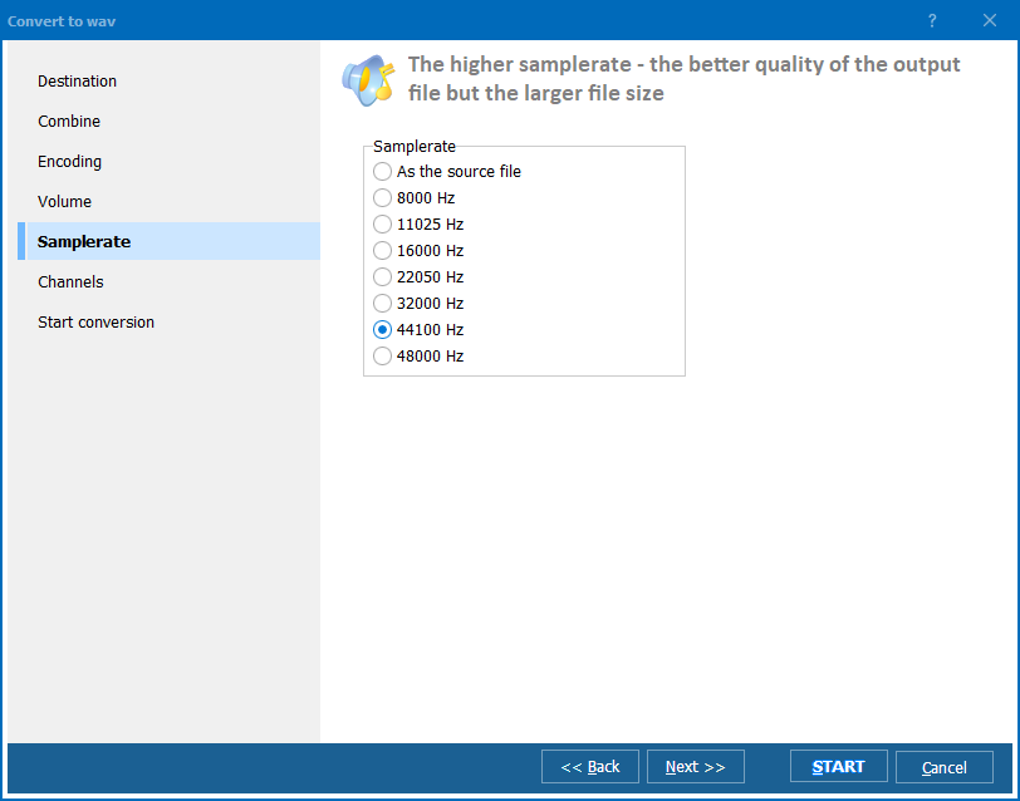The height and width of the screenshot is (801, 1020).
Task: Enable the 48000 Hz samplerate
Action: (382, 356)
